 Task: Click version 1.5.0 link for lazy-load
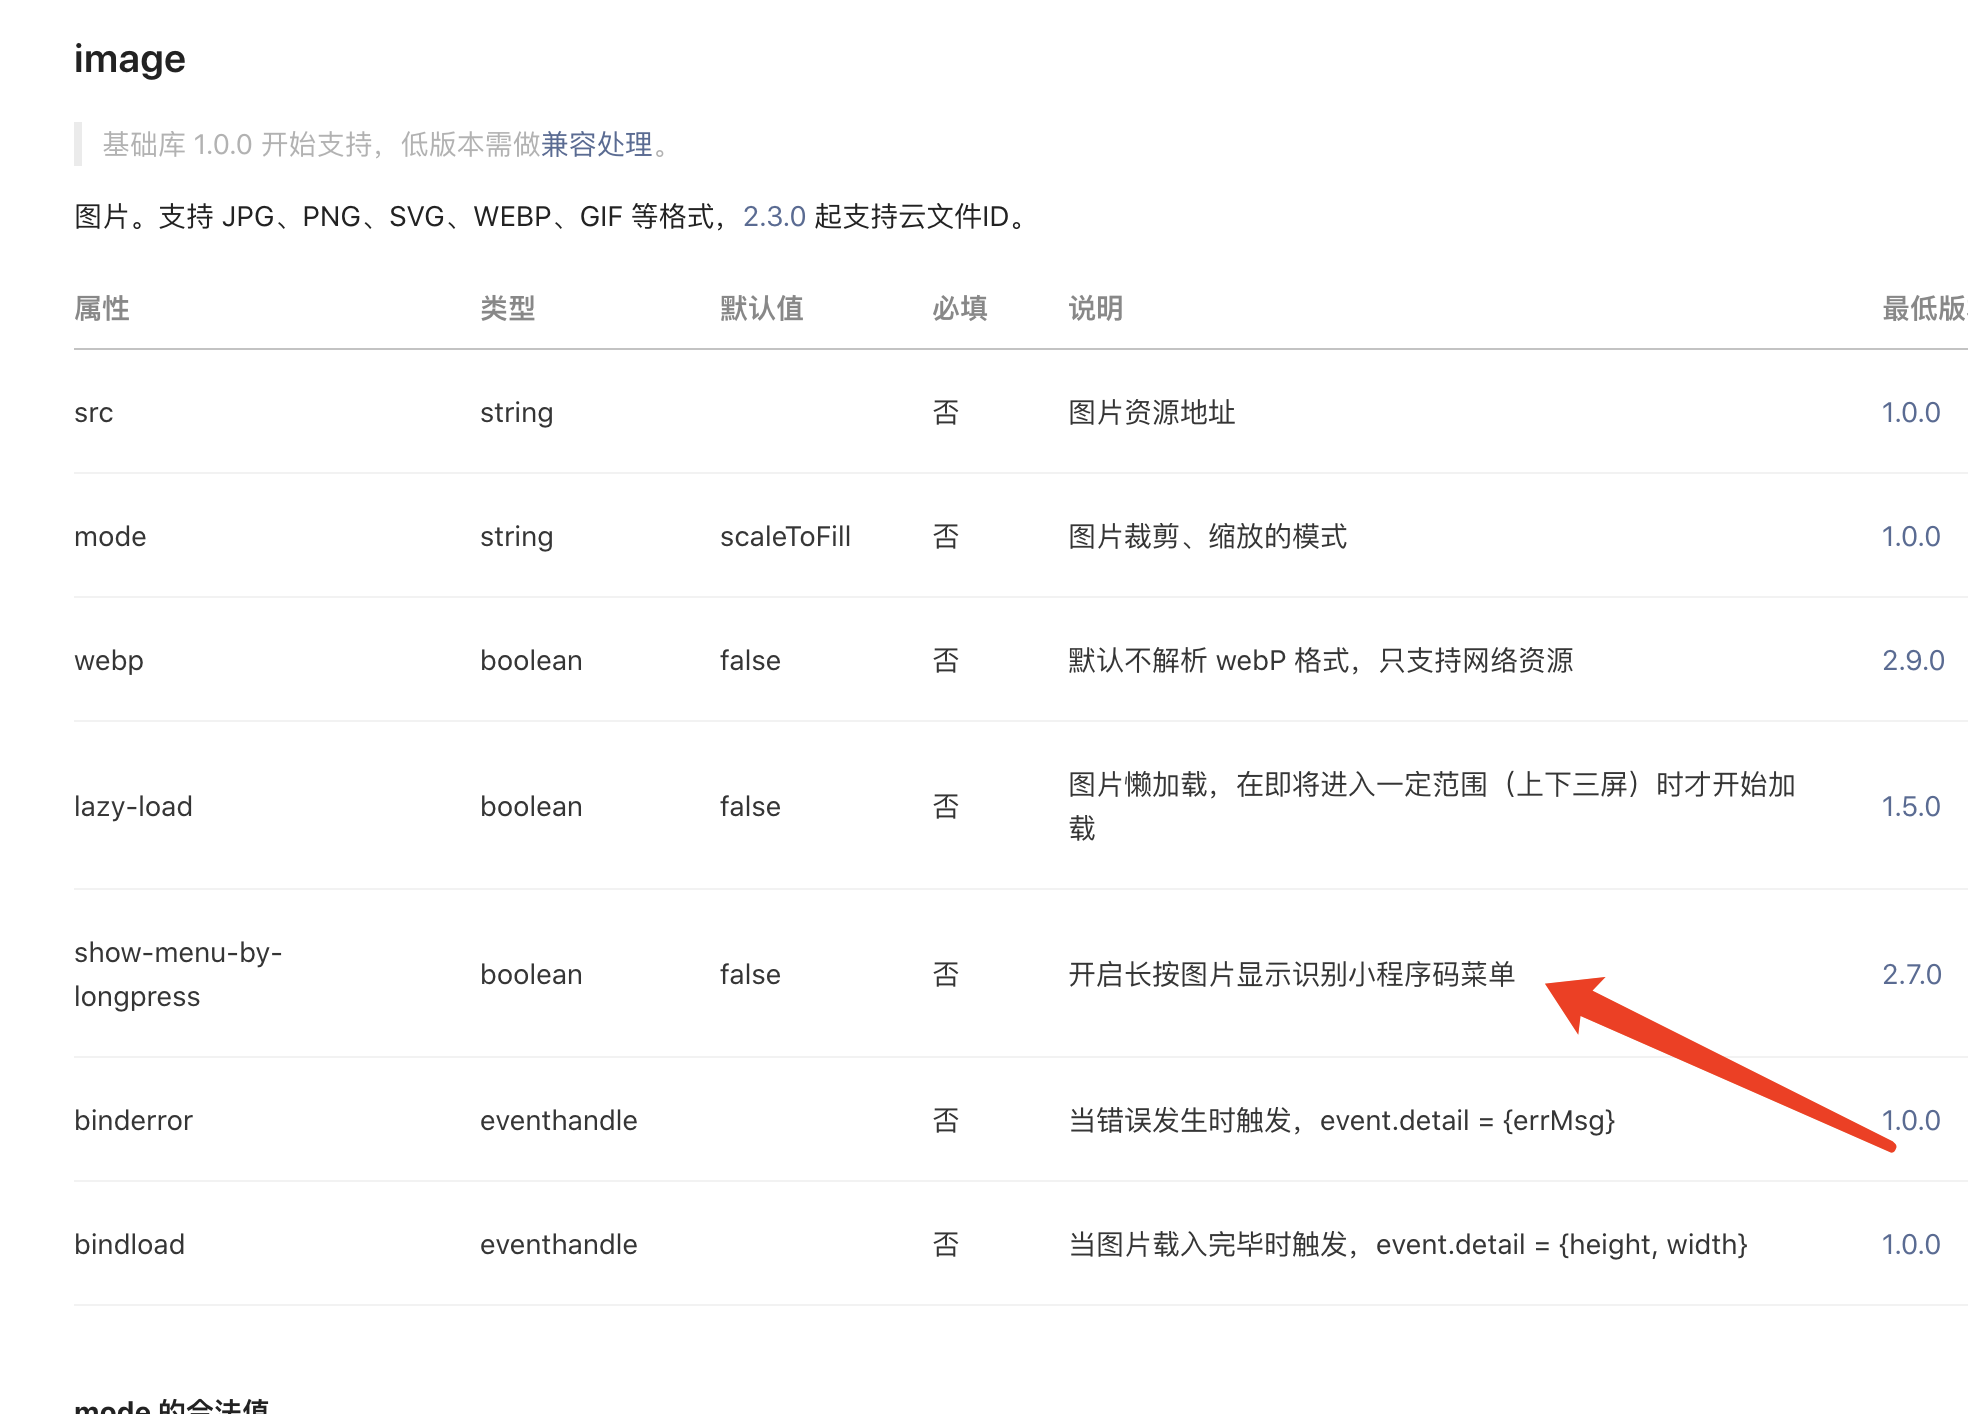click(1910, 807)
